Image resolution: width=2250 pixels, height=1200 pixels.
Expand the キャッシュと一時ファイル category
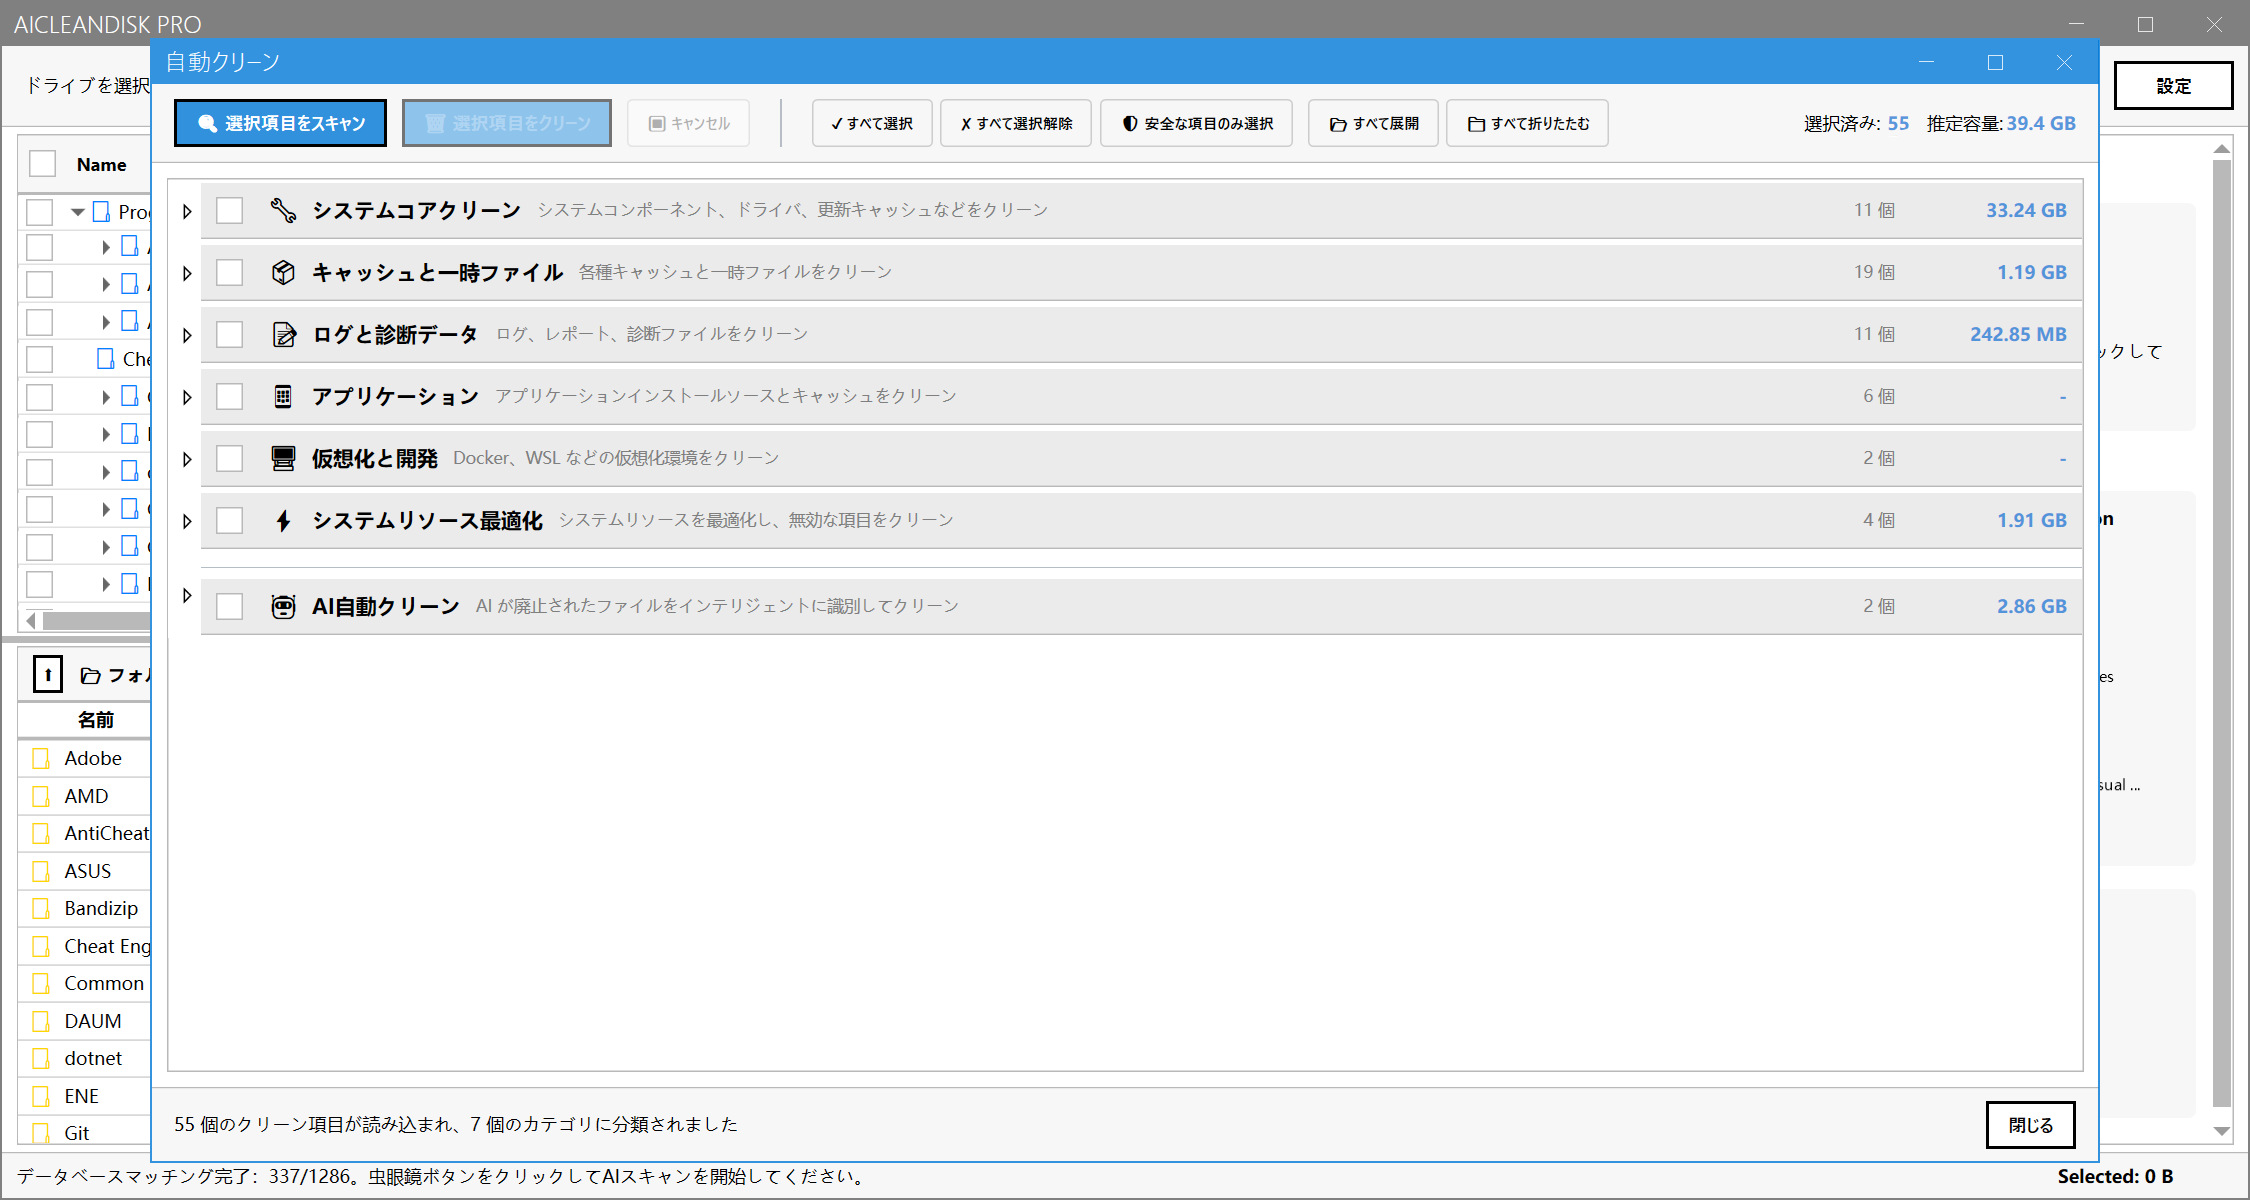pyautogui.click(x=186, y=272)
